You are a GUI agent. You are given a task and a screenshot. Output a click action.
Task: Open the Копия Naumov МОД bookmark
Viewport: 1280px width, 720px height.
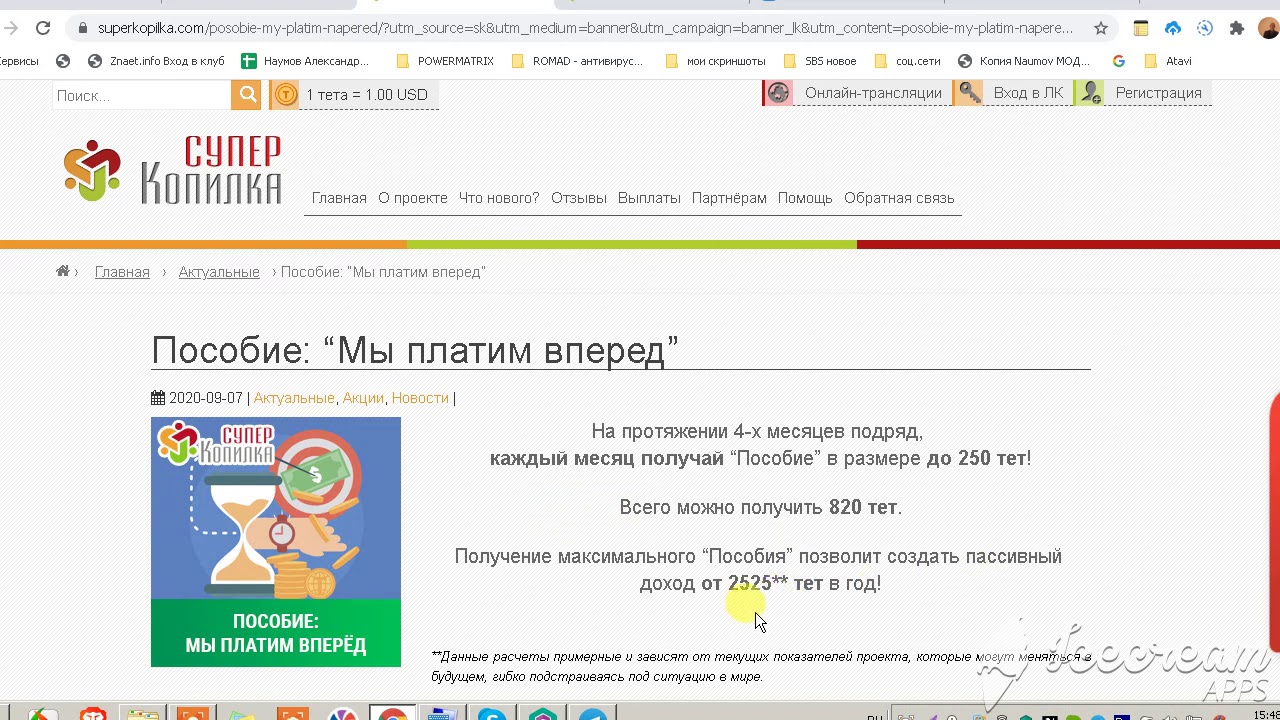(1024, 61)
